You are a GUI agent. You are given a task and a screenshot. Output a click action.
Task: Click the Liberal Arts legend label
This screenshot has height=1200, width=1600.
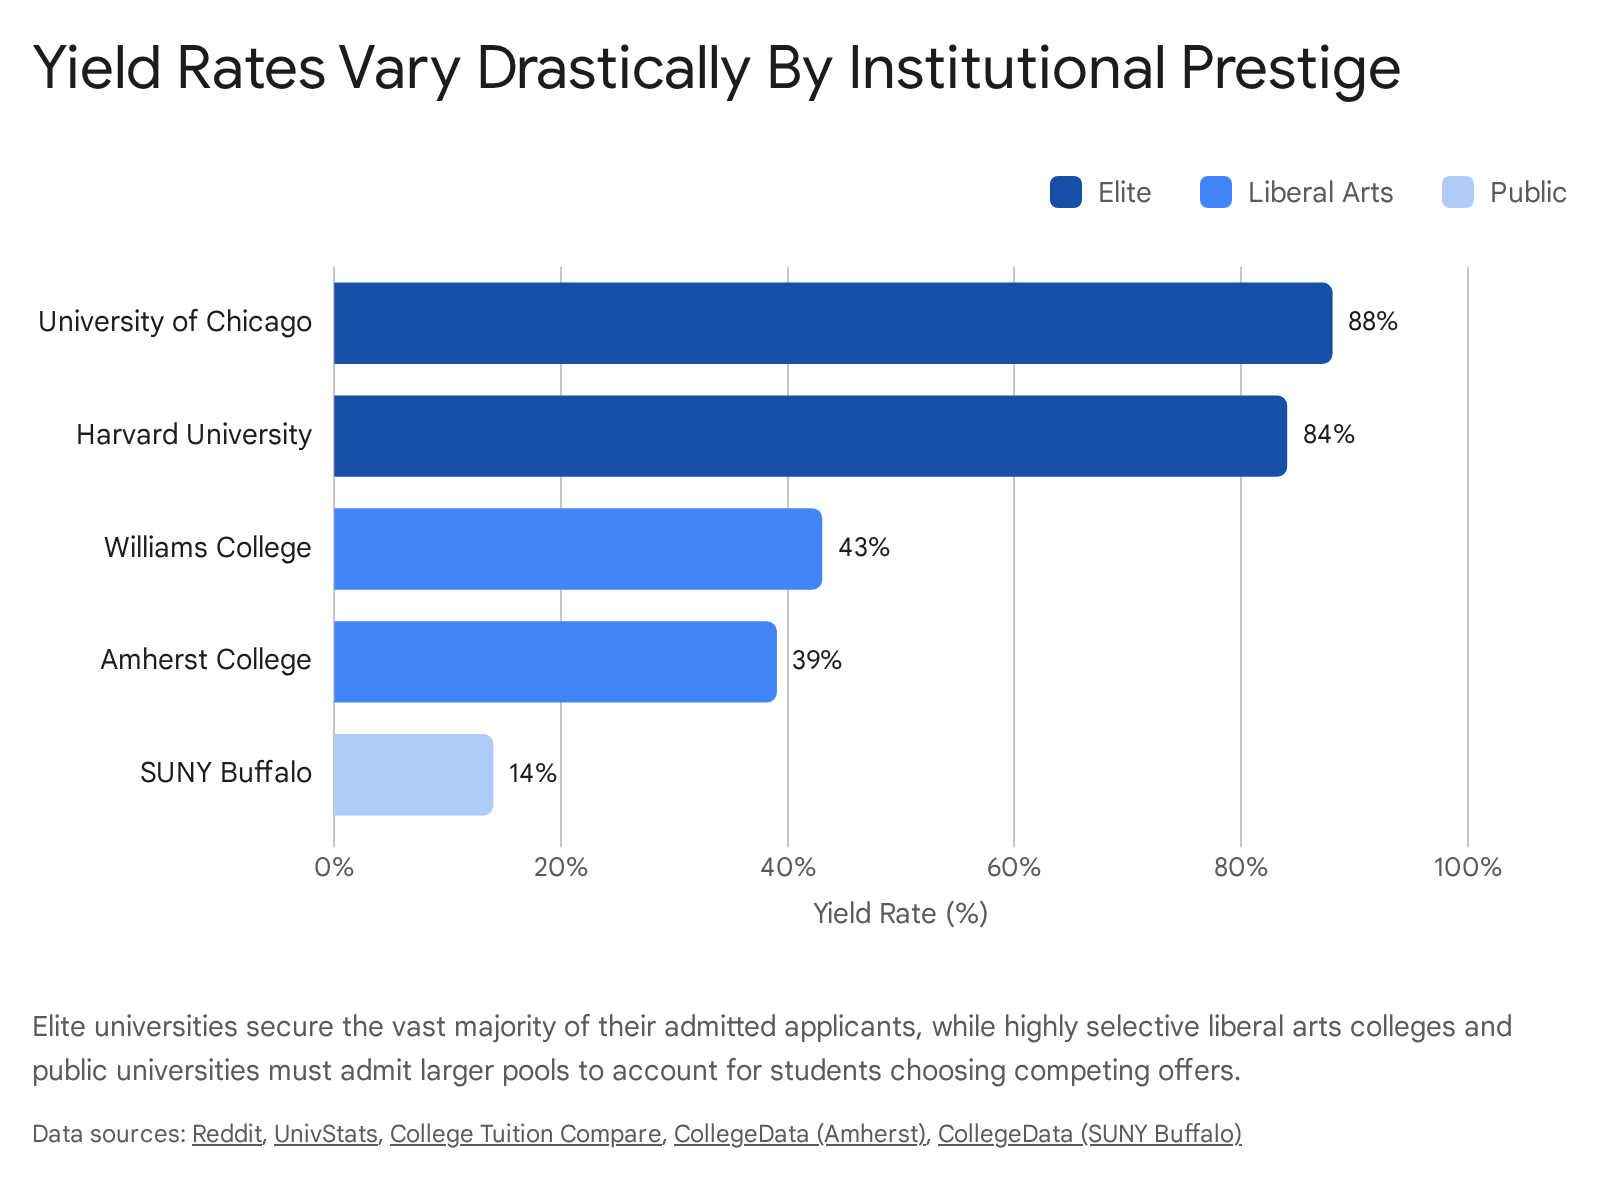[1320, 192]
